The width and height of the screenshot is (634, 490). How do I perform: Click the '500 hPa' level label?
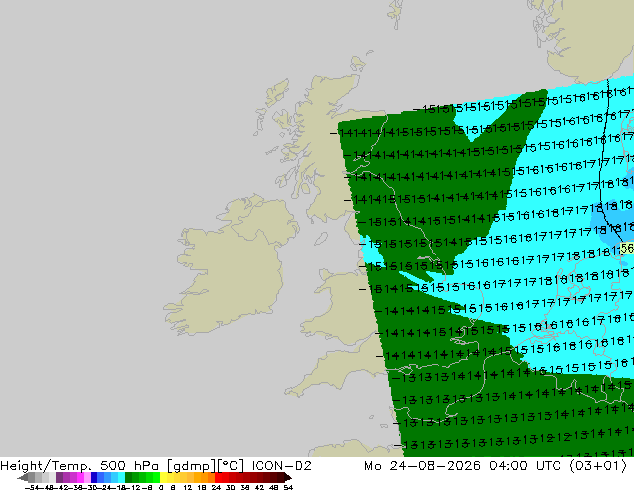tap(131, 466)
